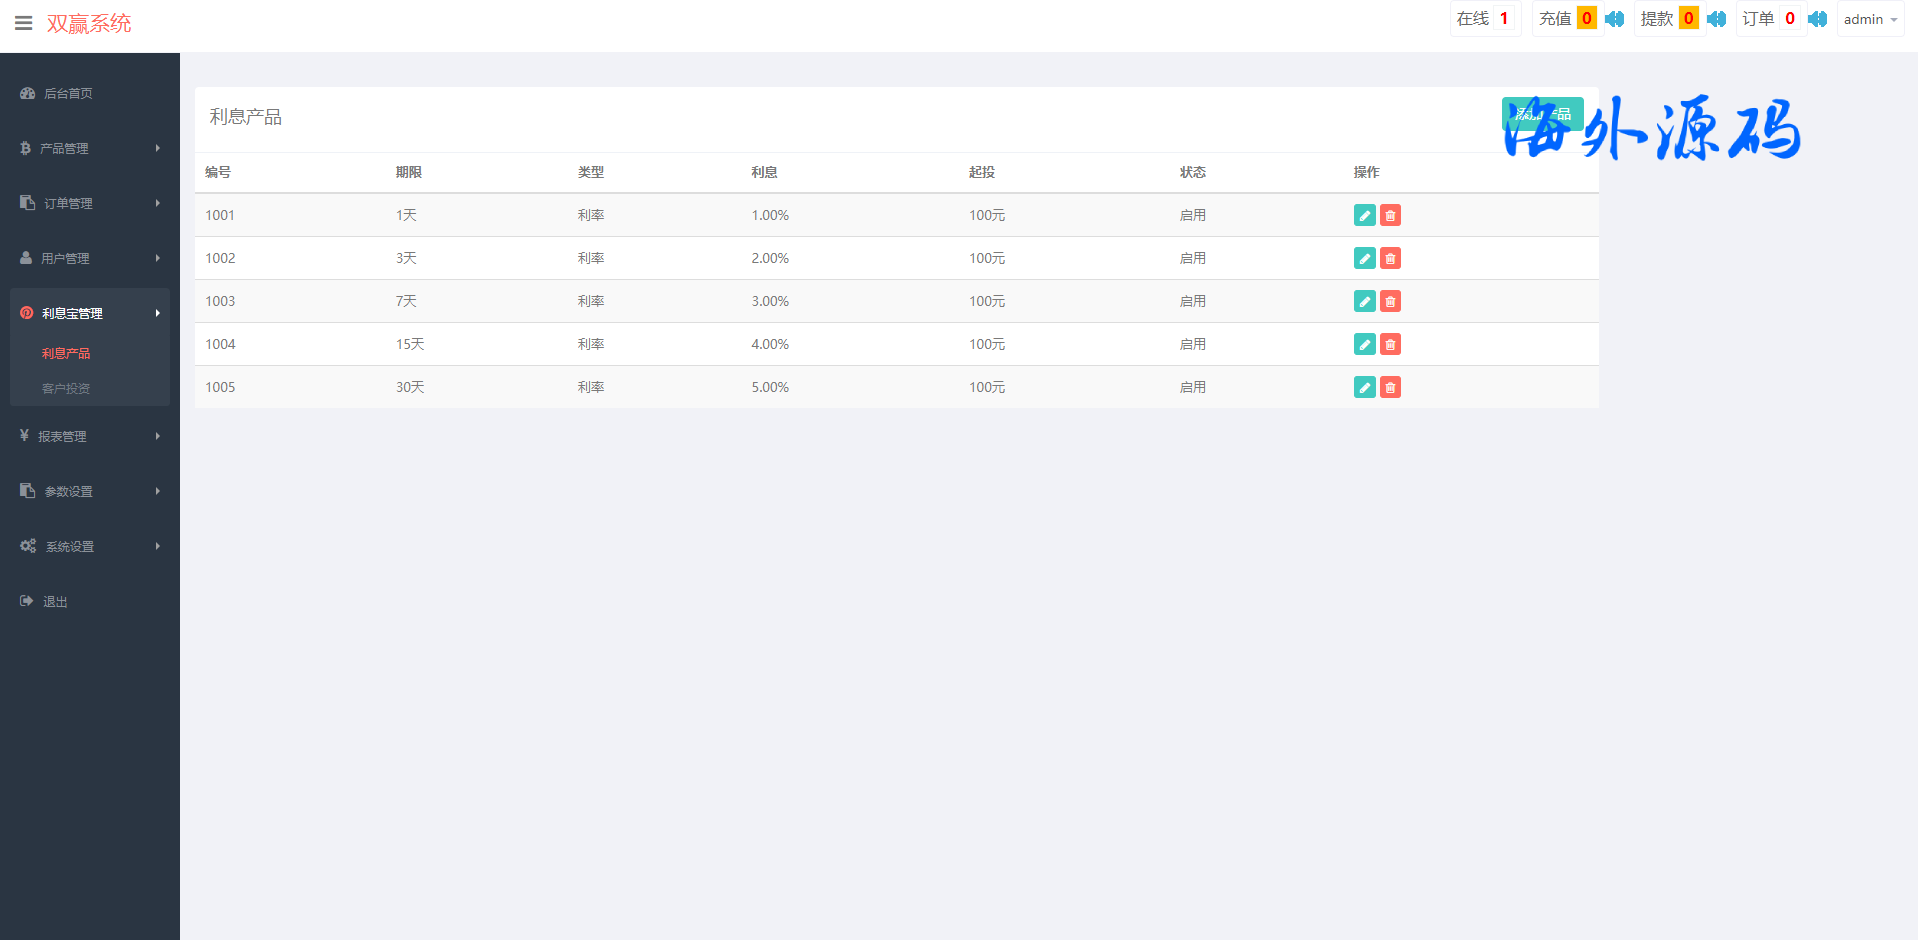This screenshot has width=1918, height=940.
Task: Open 客户投资 submenu item
Action: pos(66,388)
